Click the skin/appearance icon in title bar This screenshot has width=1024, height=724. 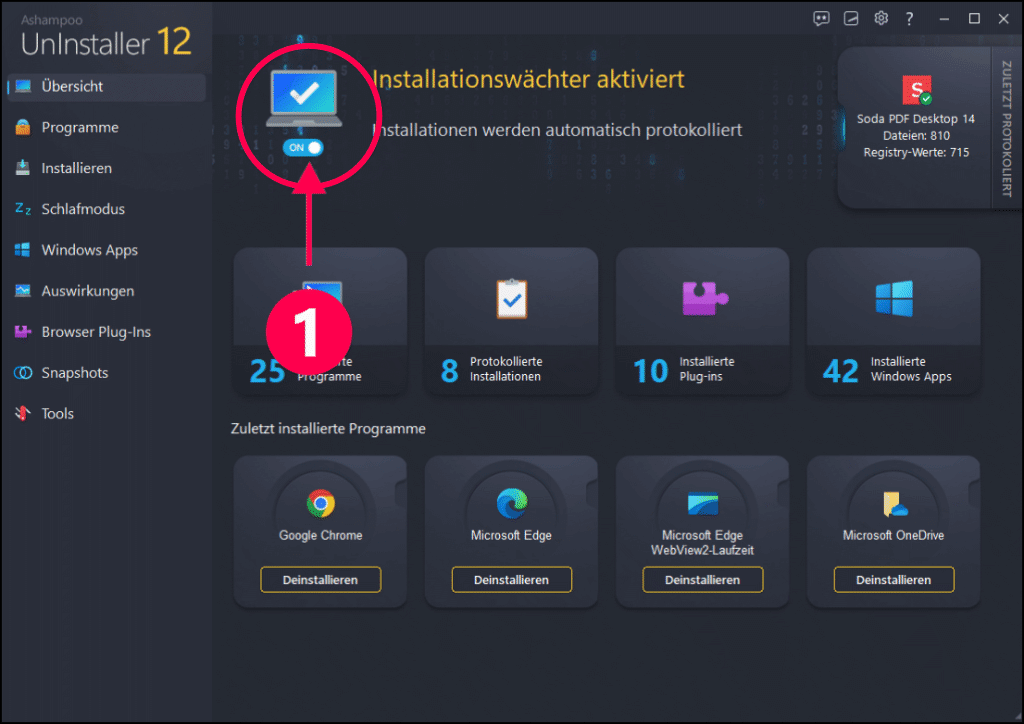coord(851,18)
